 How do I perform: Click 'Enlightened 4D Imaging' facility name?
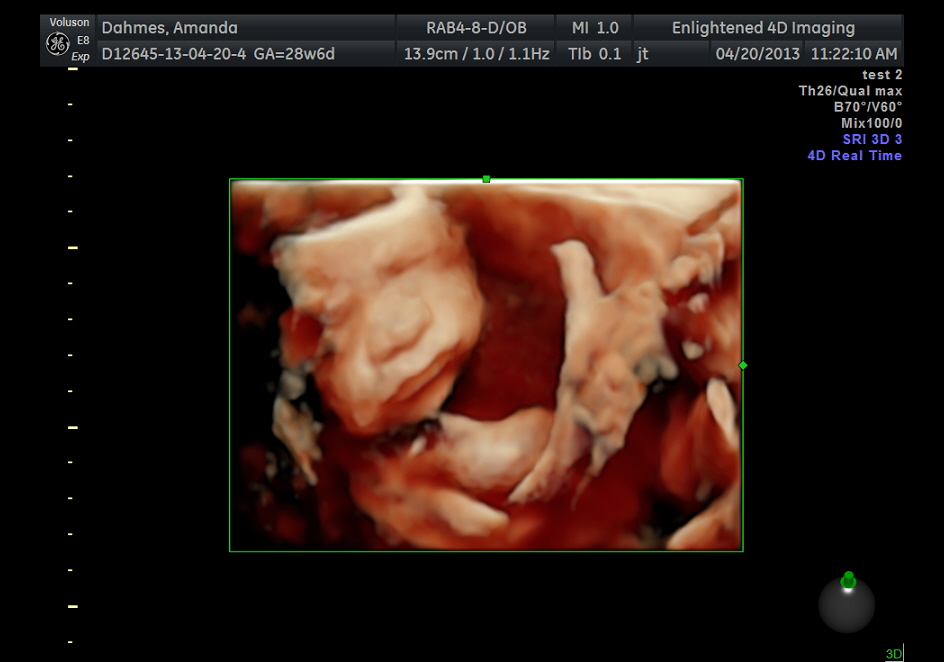pos(763,28)
